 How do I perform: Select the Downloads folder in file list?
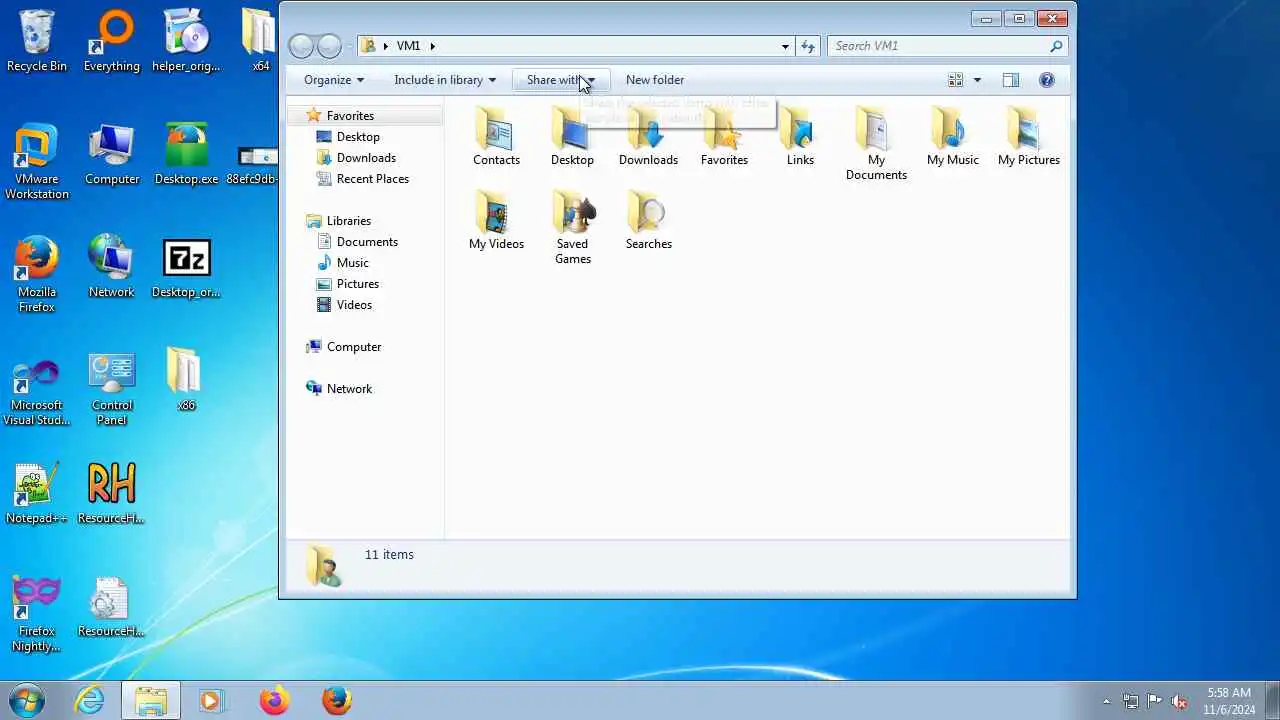[648, 135]
